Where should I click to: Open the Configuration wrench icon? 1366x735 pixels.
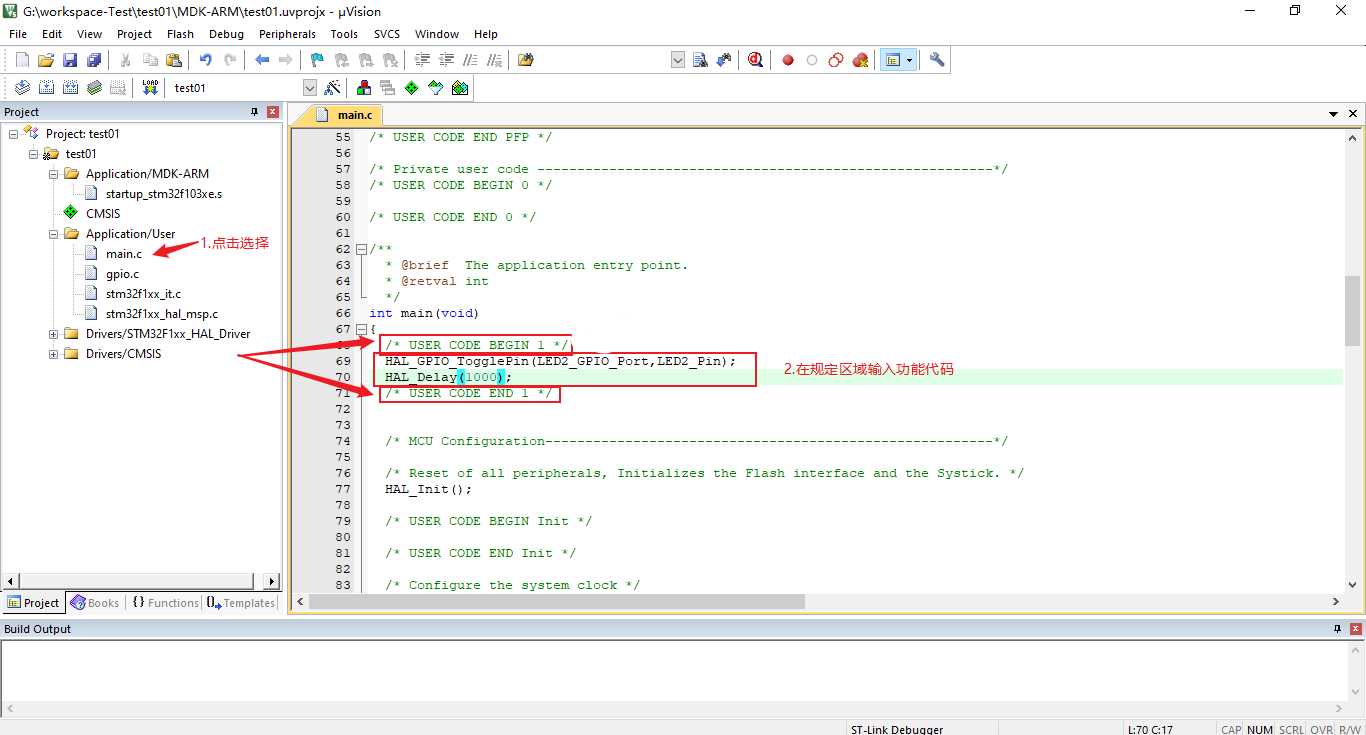click(x=937, y=60)
